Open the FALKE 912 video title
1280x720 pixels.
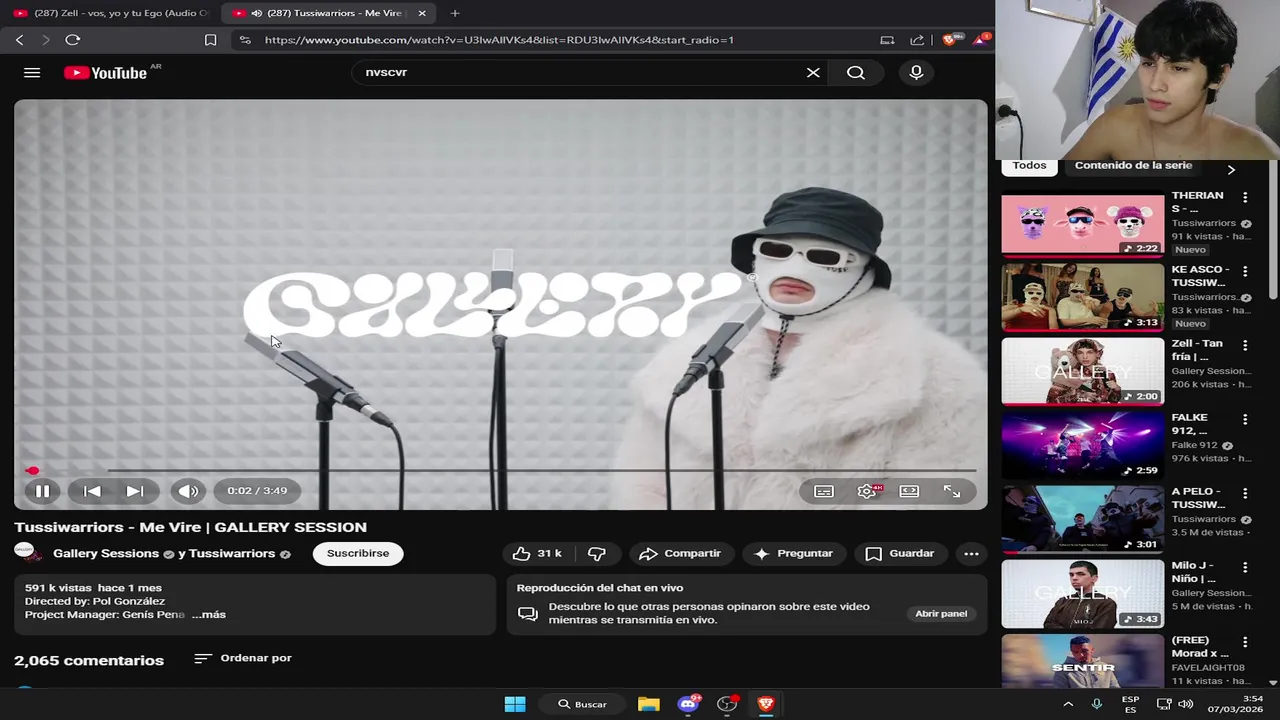point(1190,424)
